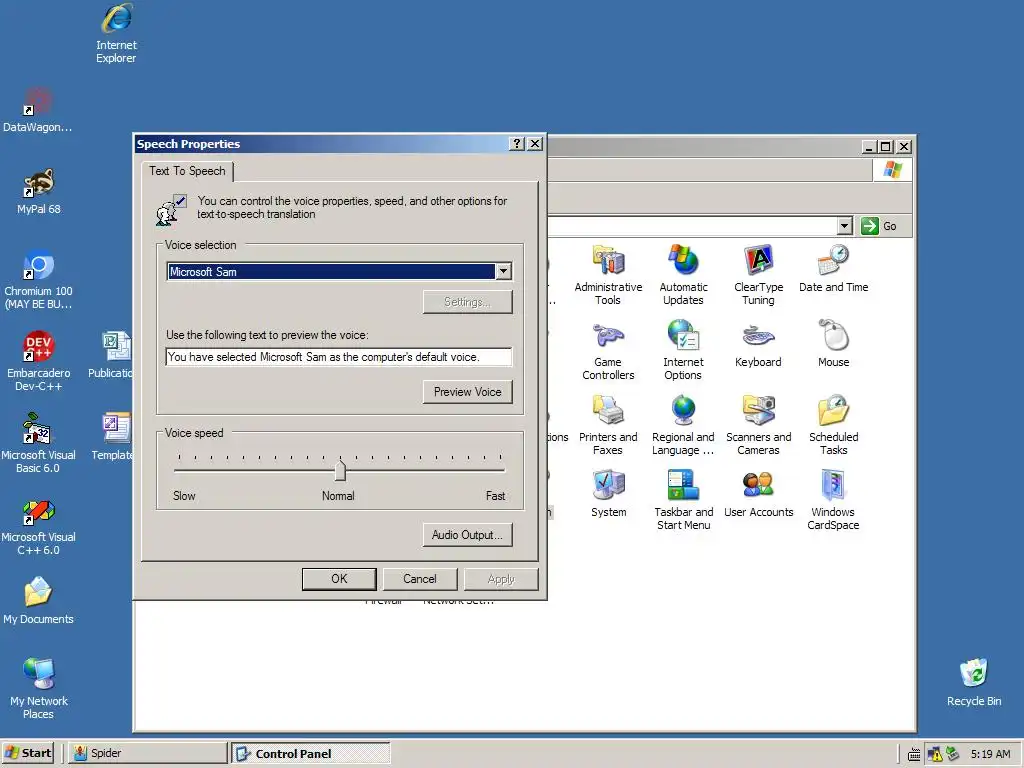Open ClearType Tuning applet
The height and width of the screenshot is (768, 1024).
point(758,275)
